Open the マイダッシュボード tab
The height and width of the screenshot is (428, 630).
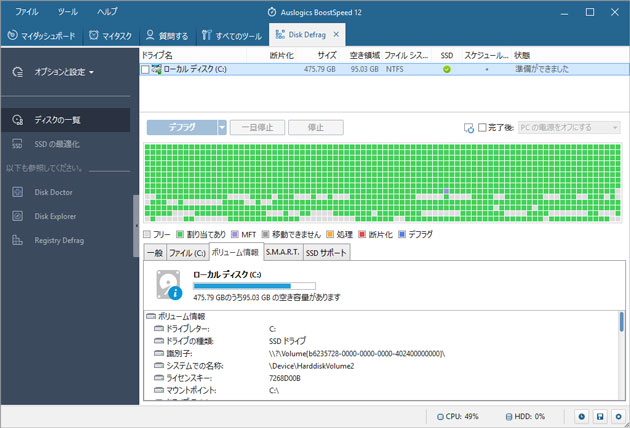41,36
